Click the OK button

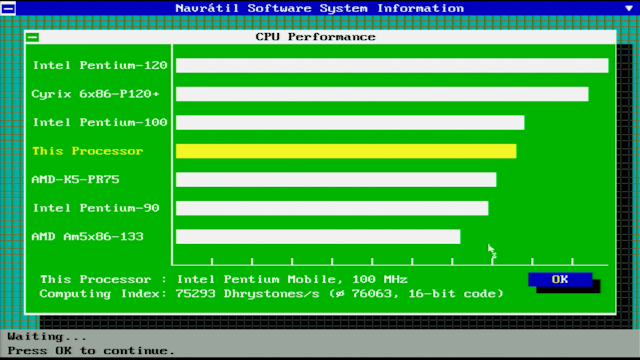coord(560,280)
